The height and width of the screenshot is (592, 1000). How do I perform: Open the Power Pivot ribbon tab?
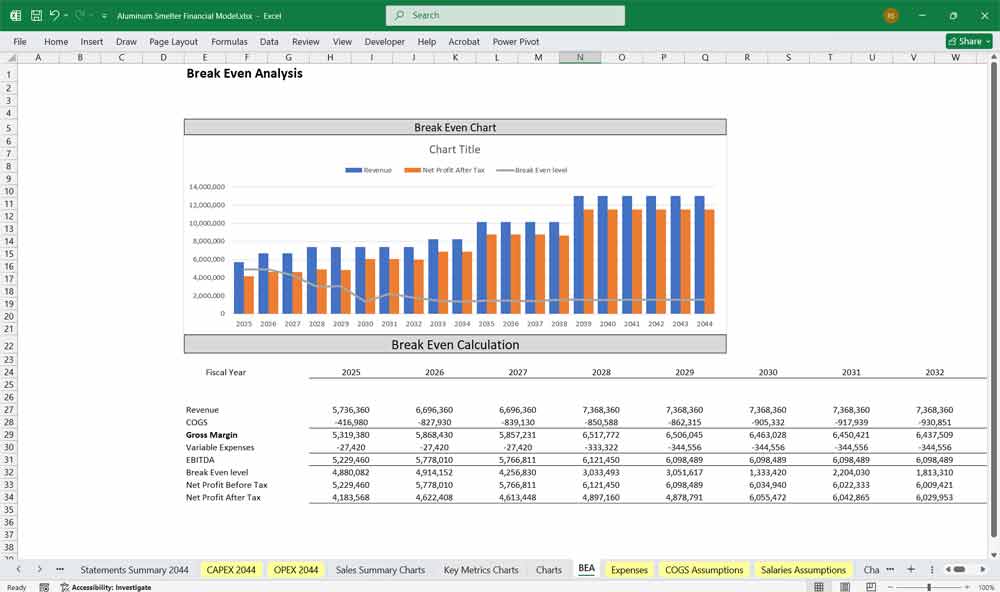click(x=516, y=42)
